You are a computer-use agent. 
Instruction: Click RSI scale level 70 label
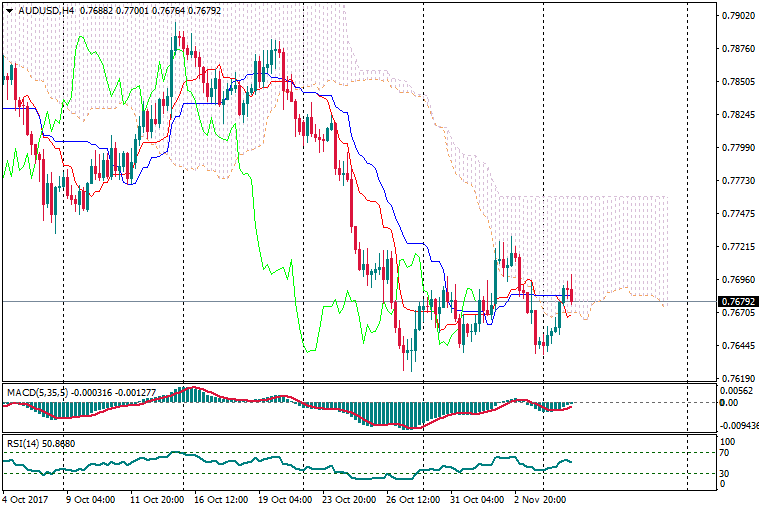[727, 453]
